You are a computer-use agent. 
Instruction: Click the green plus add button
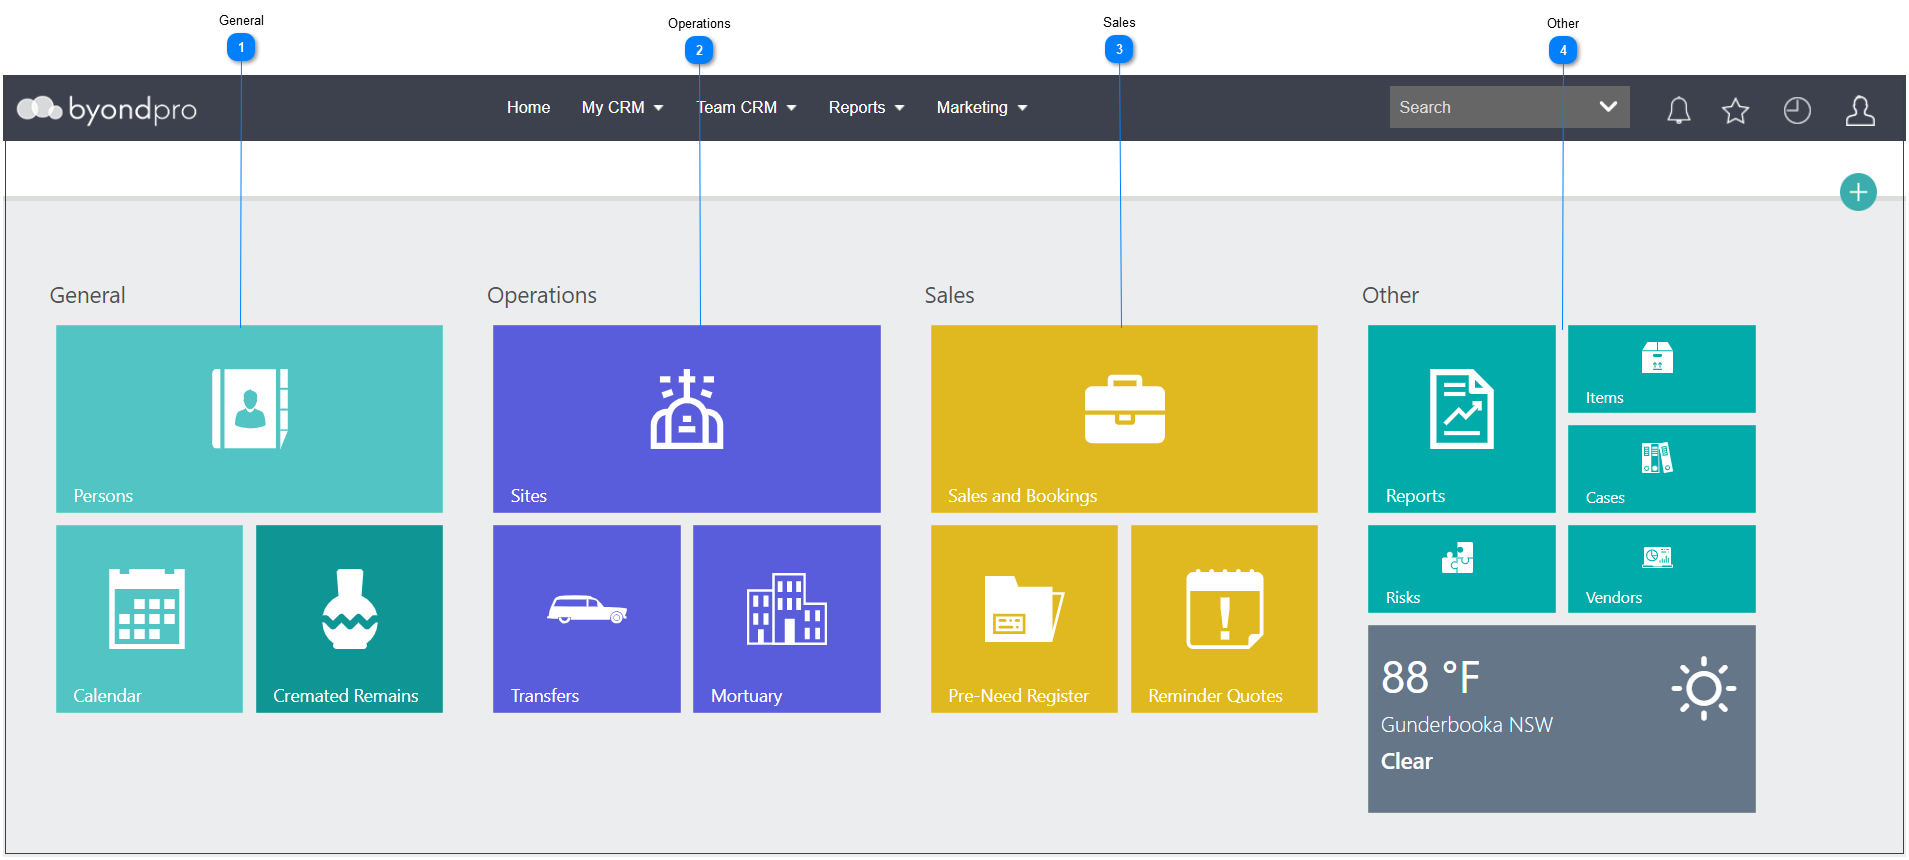(1858, 192)
